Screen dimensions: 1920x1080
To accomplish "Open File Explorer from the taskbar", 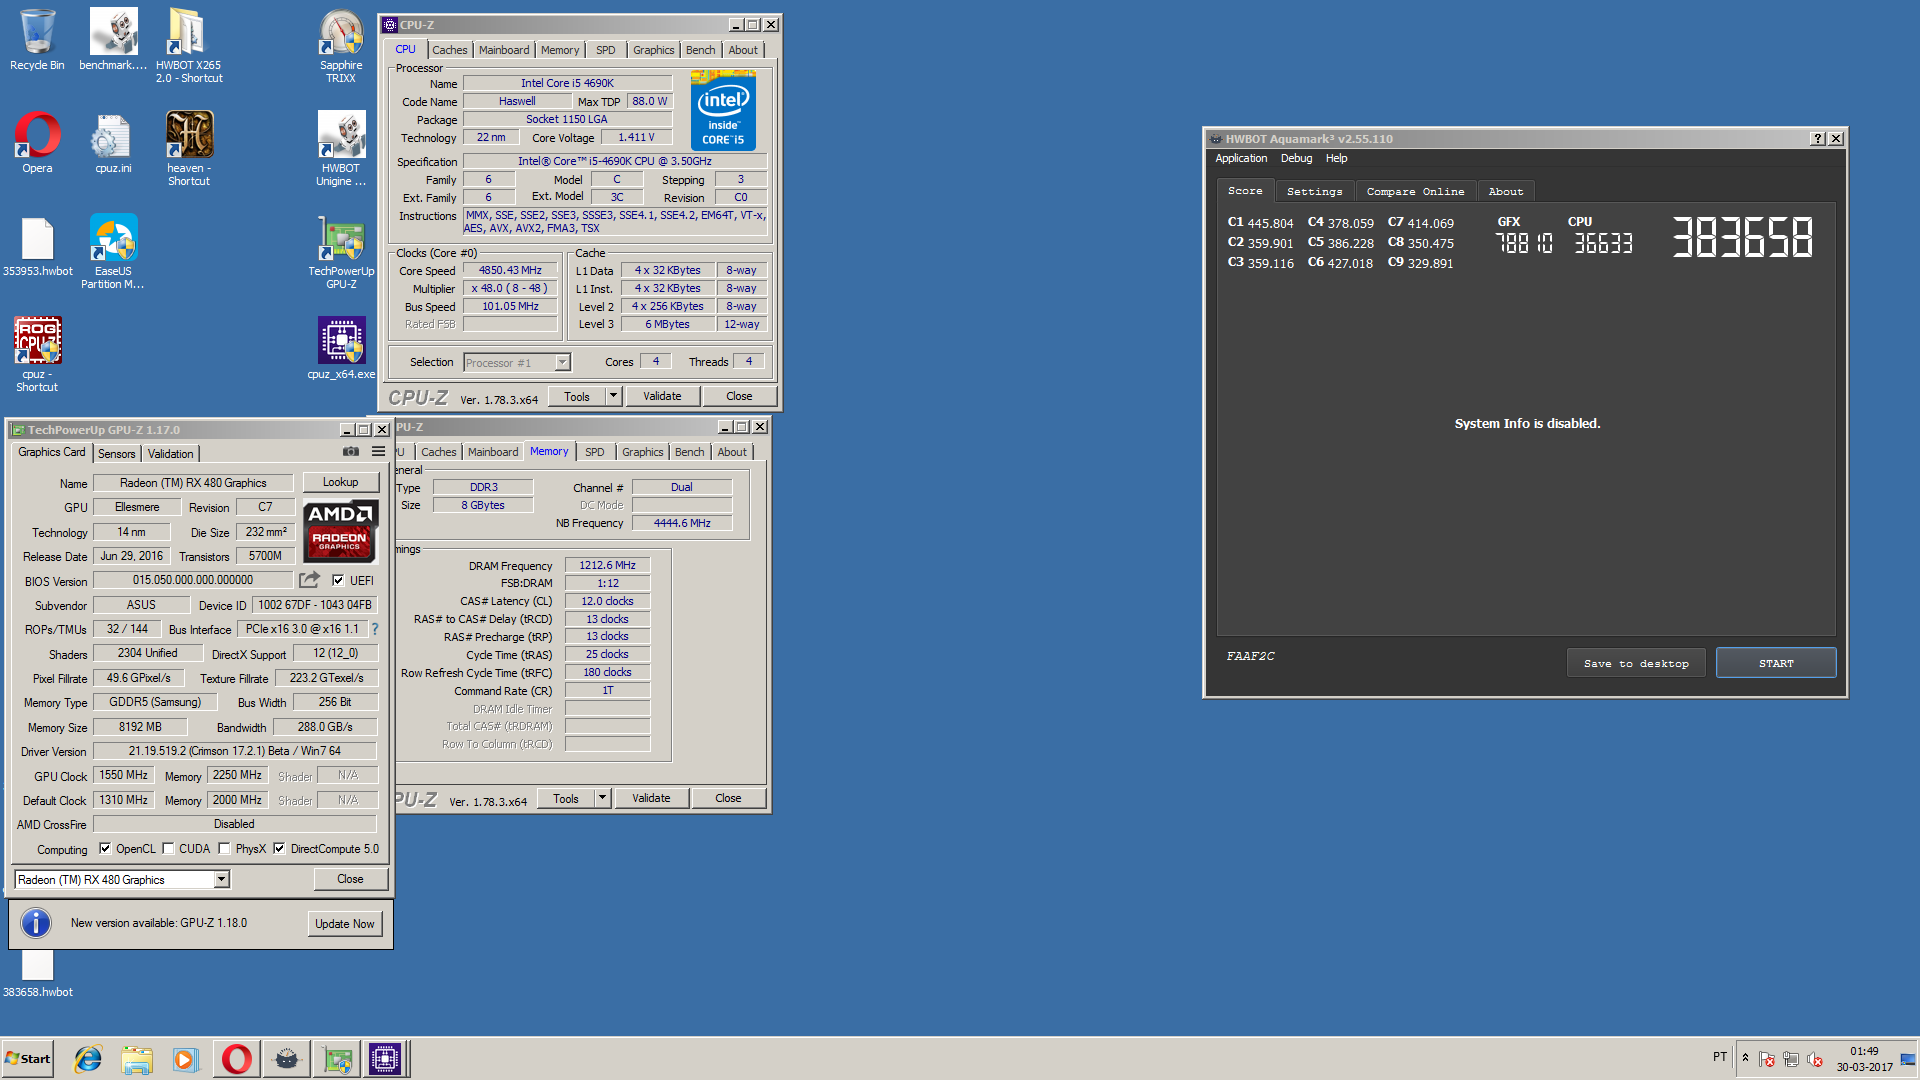I will tap(137, 1059).
